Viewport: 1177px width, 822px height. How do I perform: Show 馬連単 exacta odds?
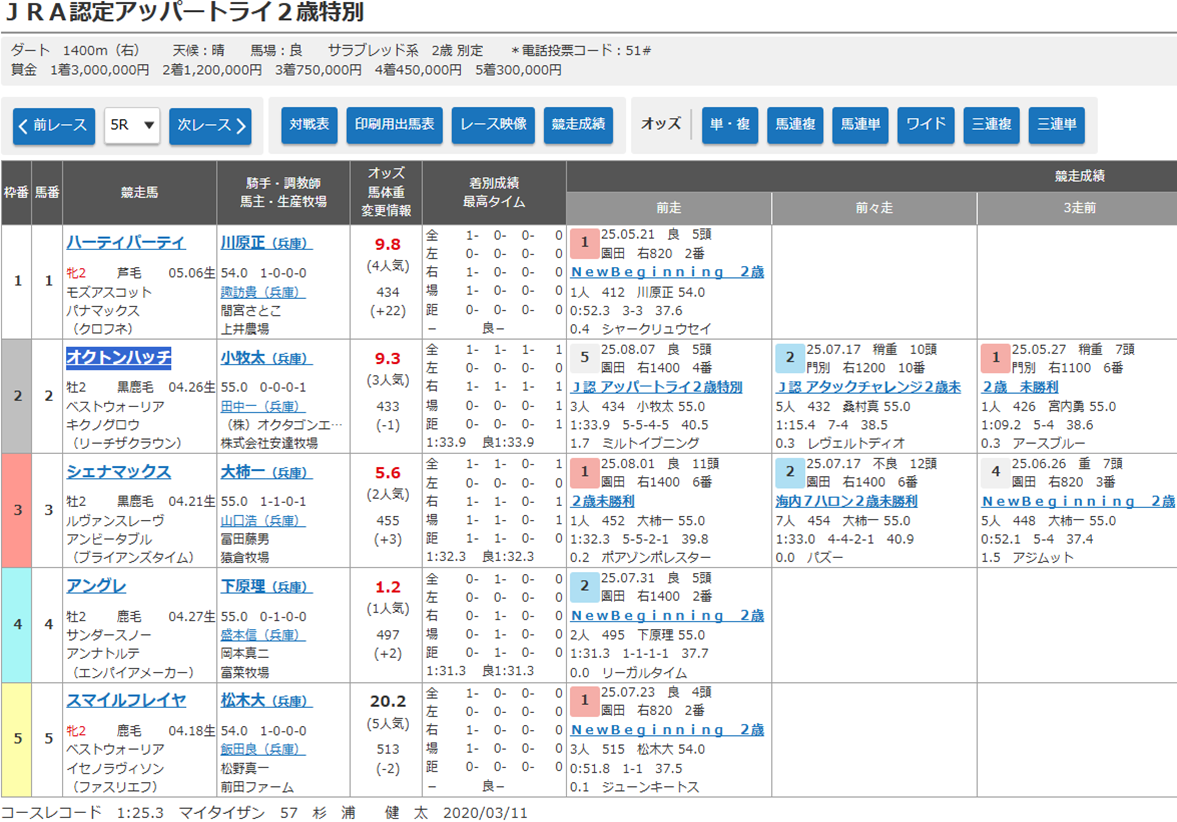click(860, 125)
